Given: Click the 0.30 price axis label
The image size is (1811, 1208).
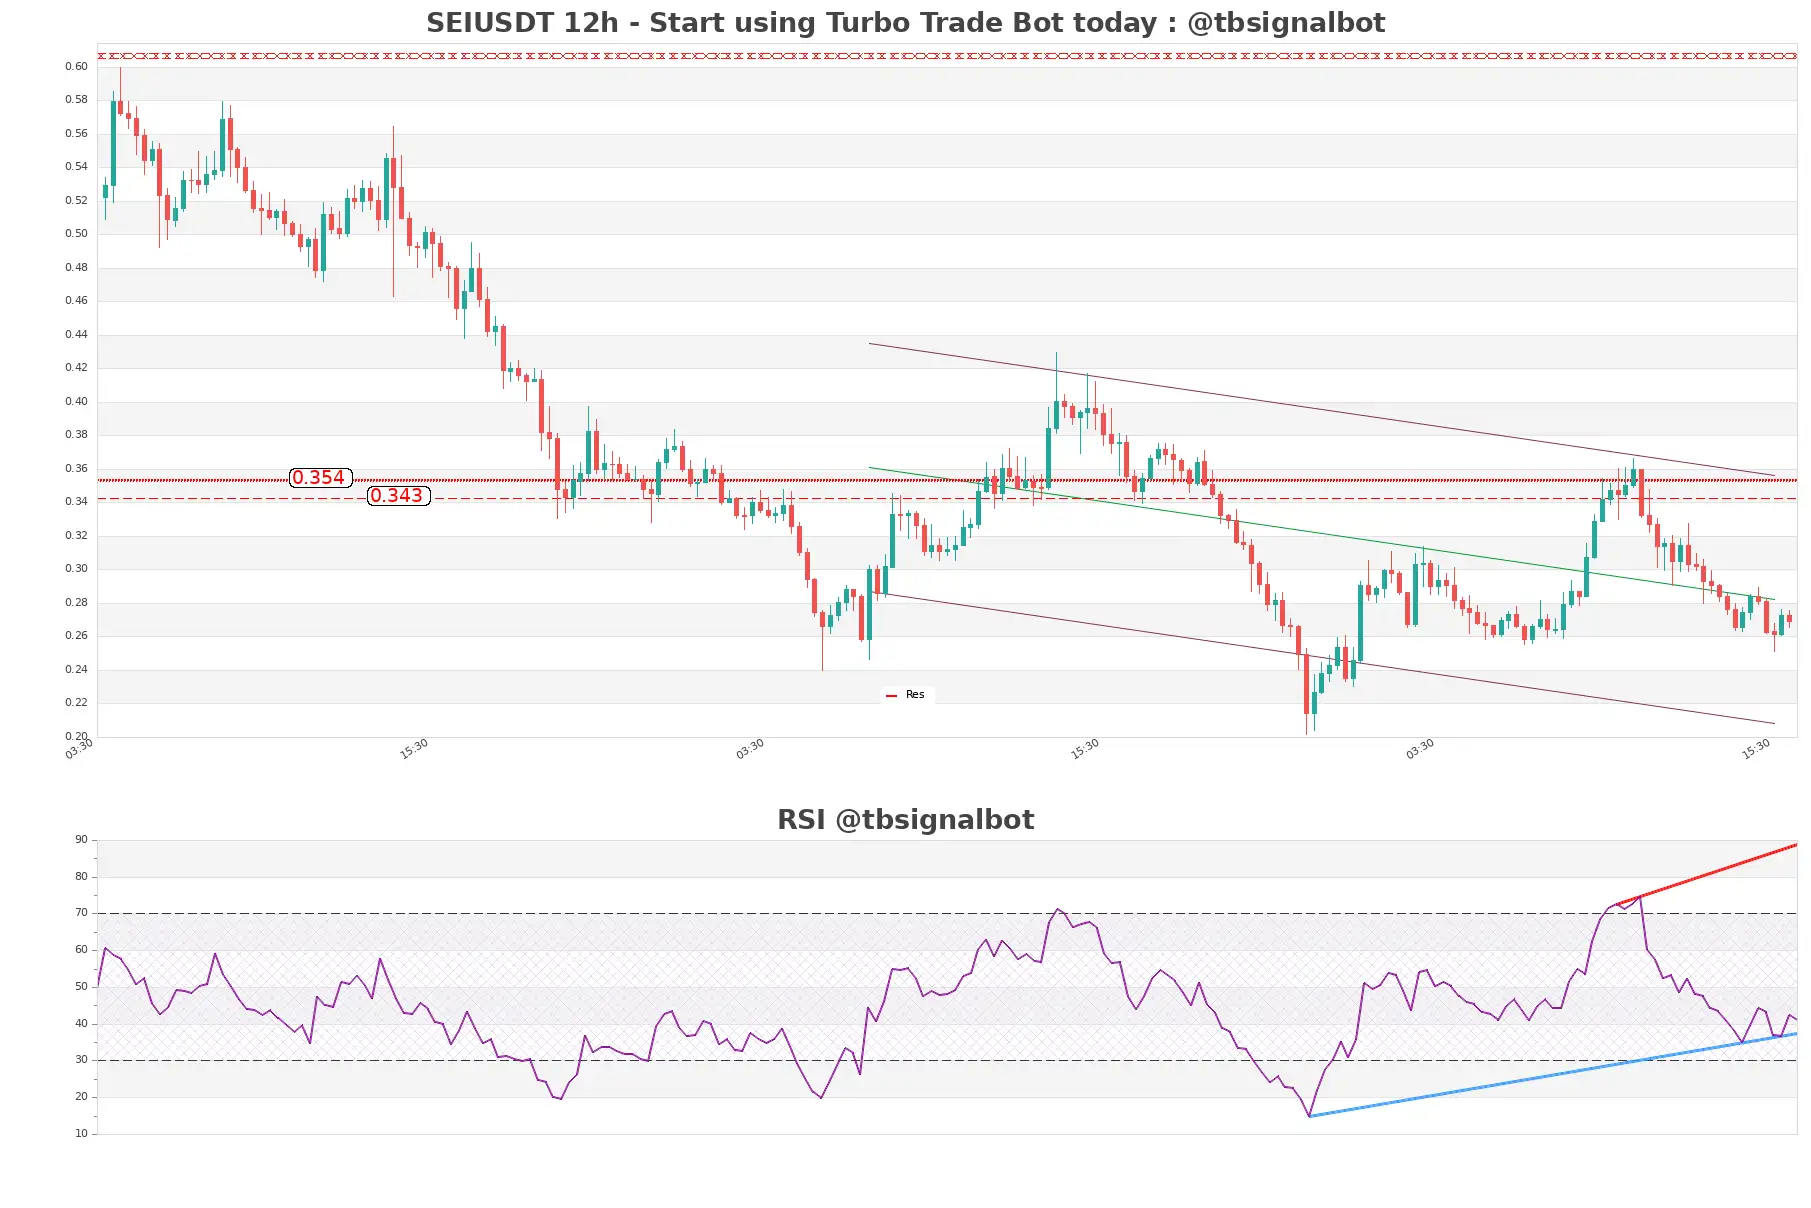Looking at the screenshot, I should point(76,568).
